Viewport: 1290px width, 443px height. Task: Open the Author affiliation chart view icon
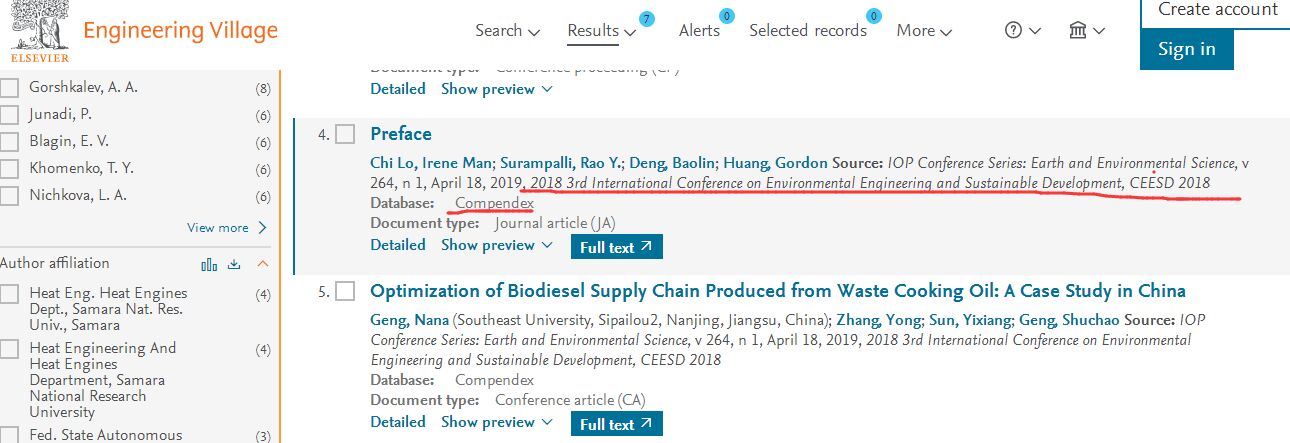click(209, 264)
